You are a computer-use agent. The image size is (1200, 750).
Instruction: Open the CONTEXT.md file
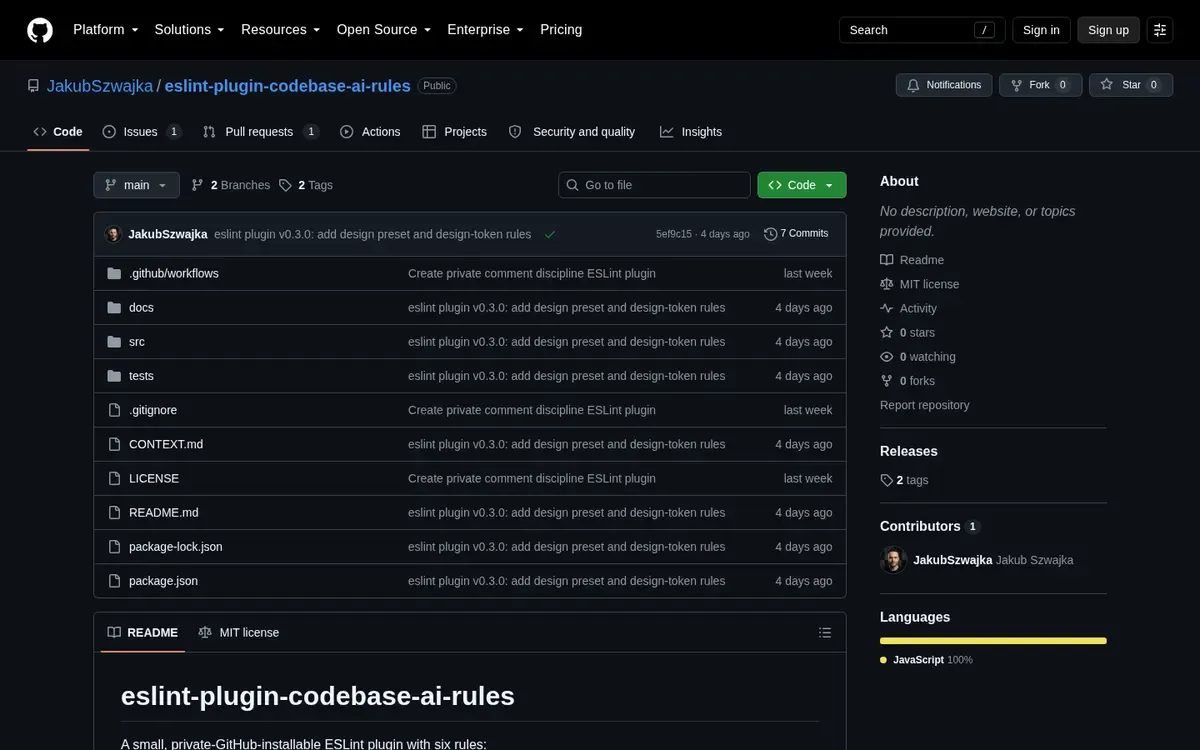(x=166, y=444)
